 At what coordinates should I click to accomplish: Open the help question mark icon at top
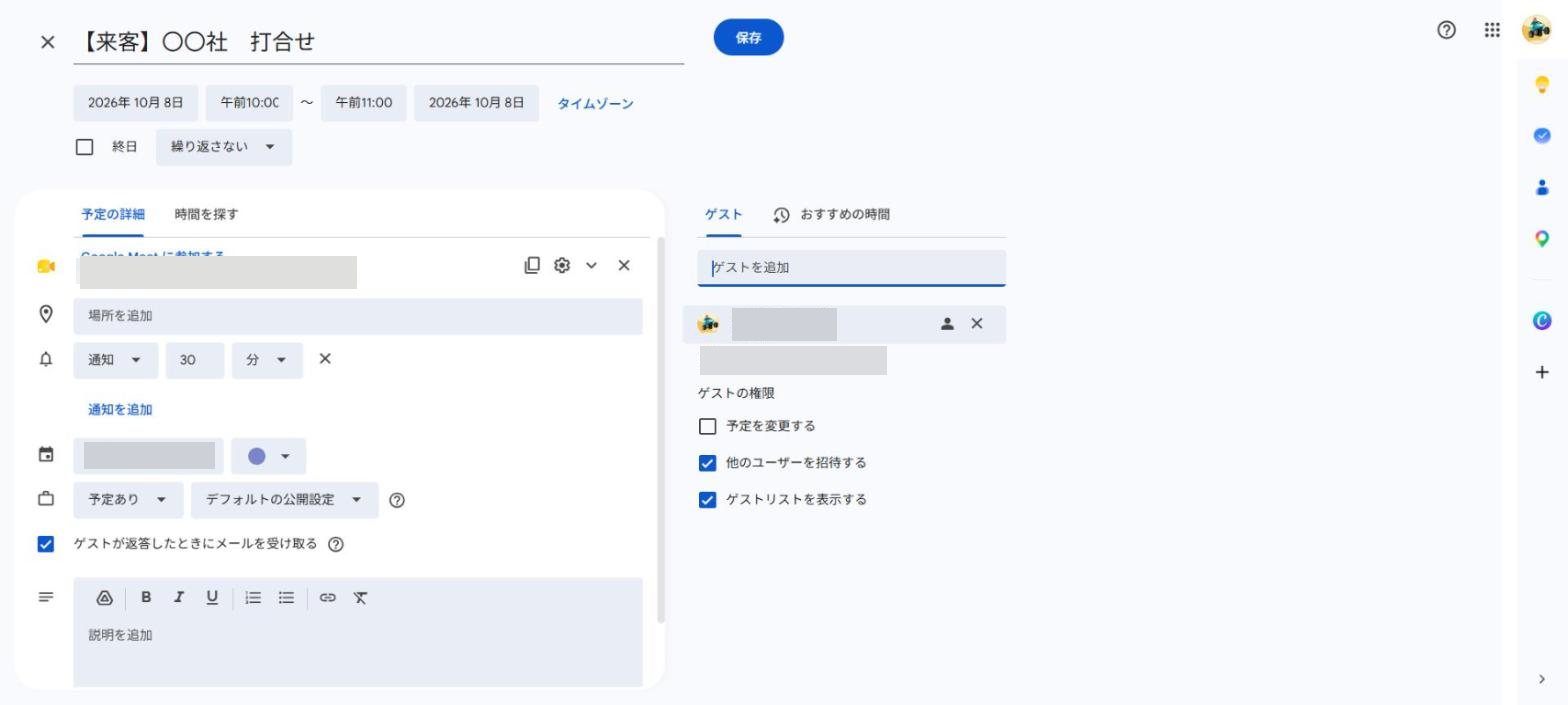pos(1446,30)
